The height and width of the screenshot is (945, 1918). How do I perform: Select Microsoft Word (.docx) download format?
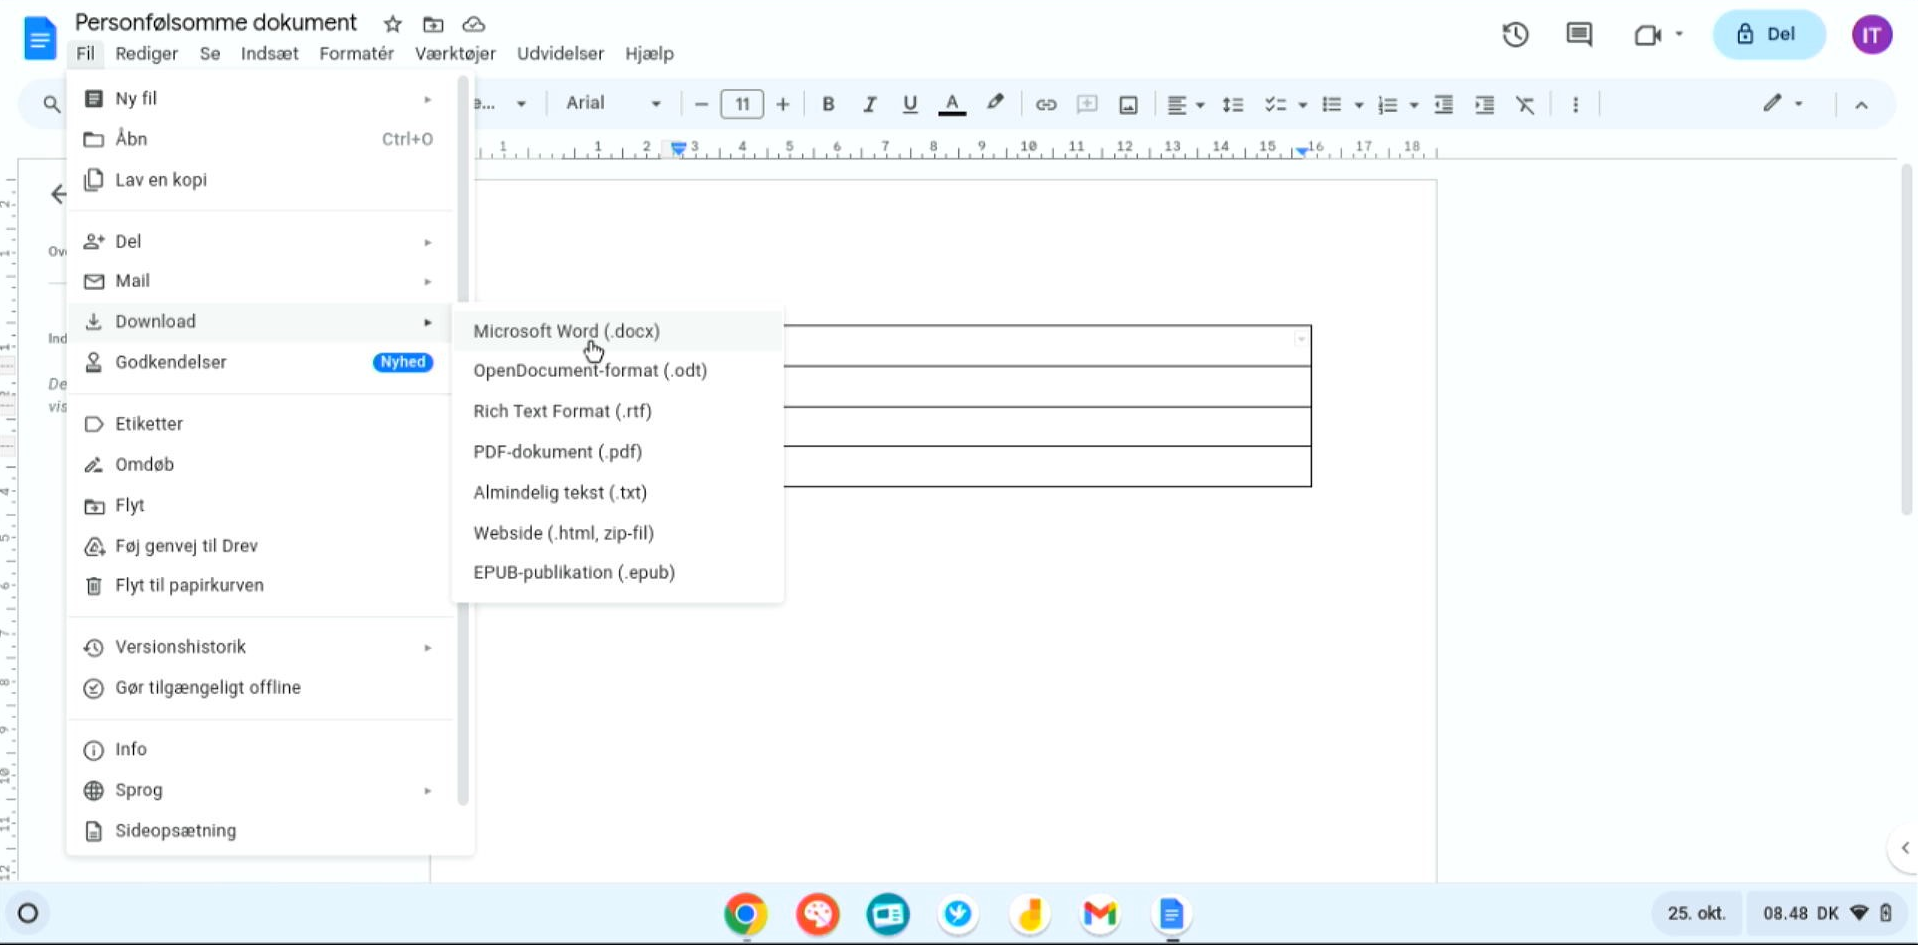pos(566,331)
